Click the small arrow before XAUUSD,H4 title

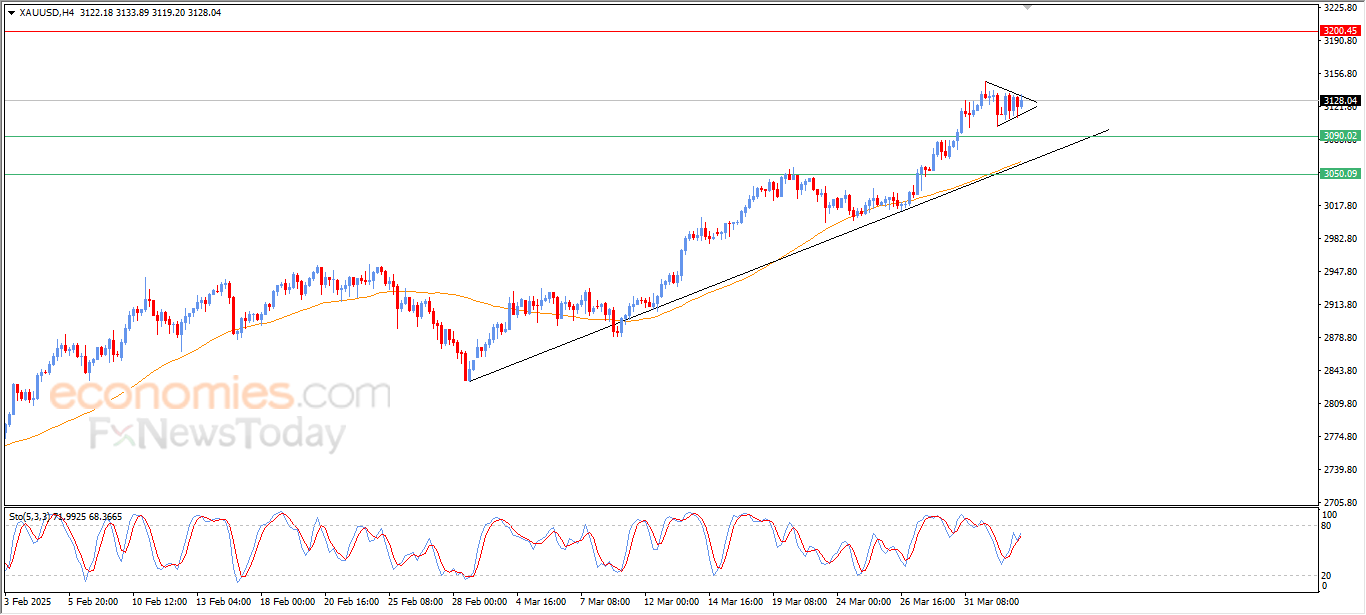(11, 13)
